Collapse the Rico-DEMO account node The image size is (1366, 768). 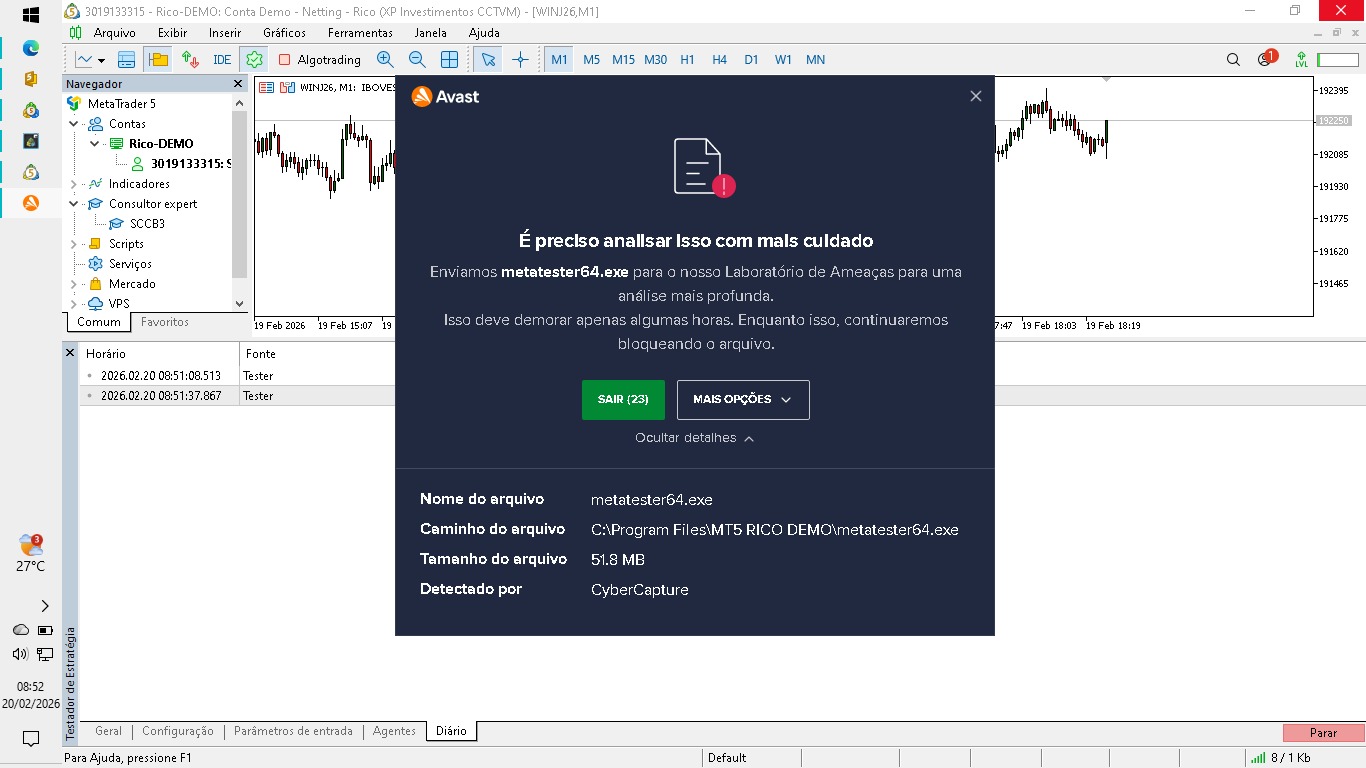[95, 144]
